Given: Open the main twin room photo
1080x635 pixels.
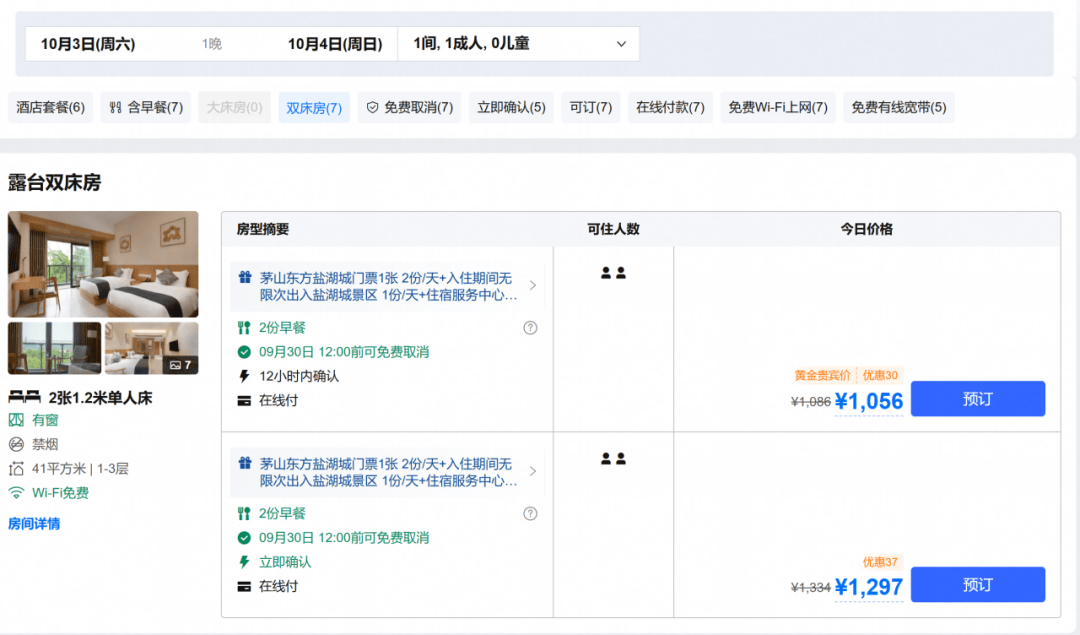Looking at the screenshot, I should click(x=103, y=264).
